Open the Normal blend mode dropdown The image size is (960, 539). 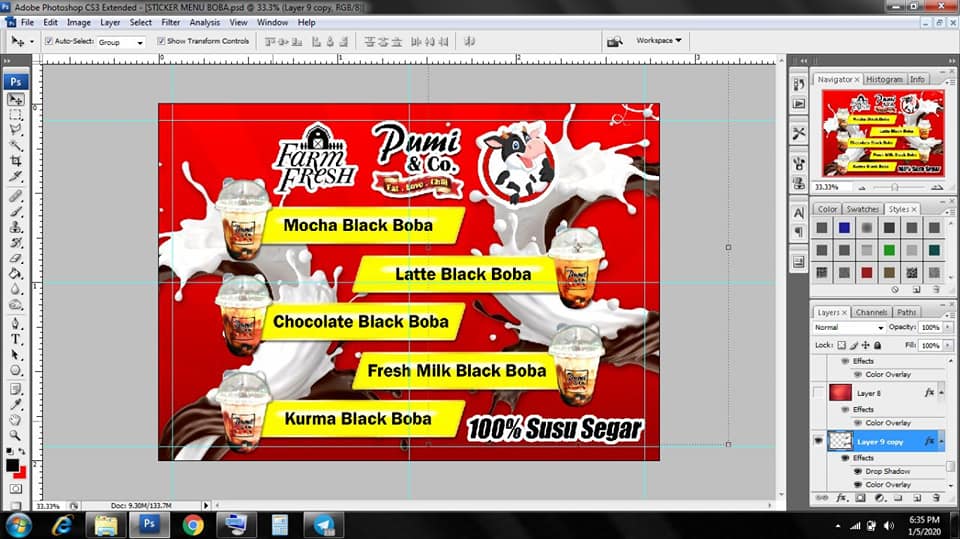(x=849, y=328)
